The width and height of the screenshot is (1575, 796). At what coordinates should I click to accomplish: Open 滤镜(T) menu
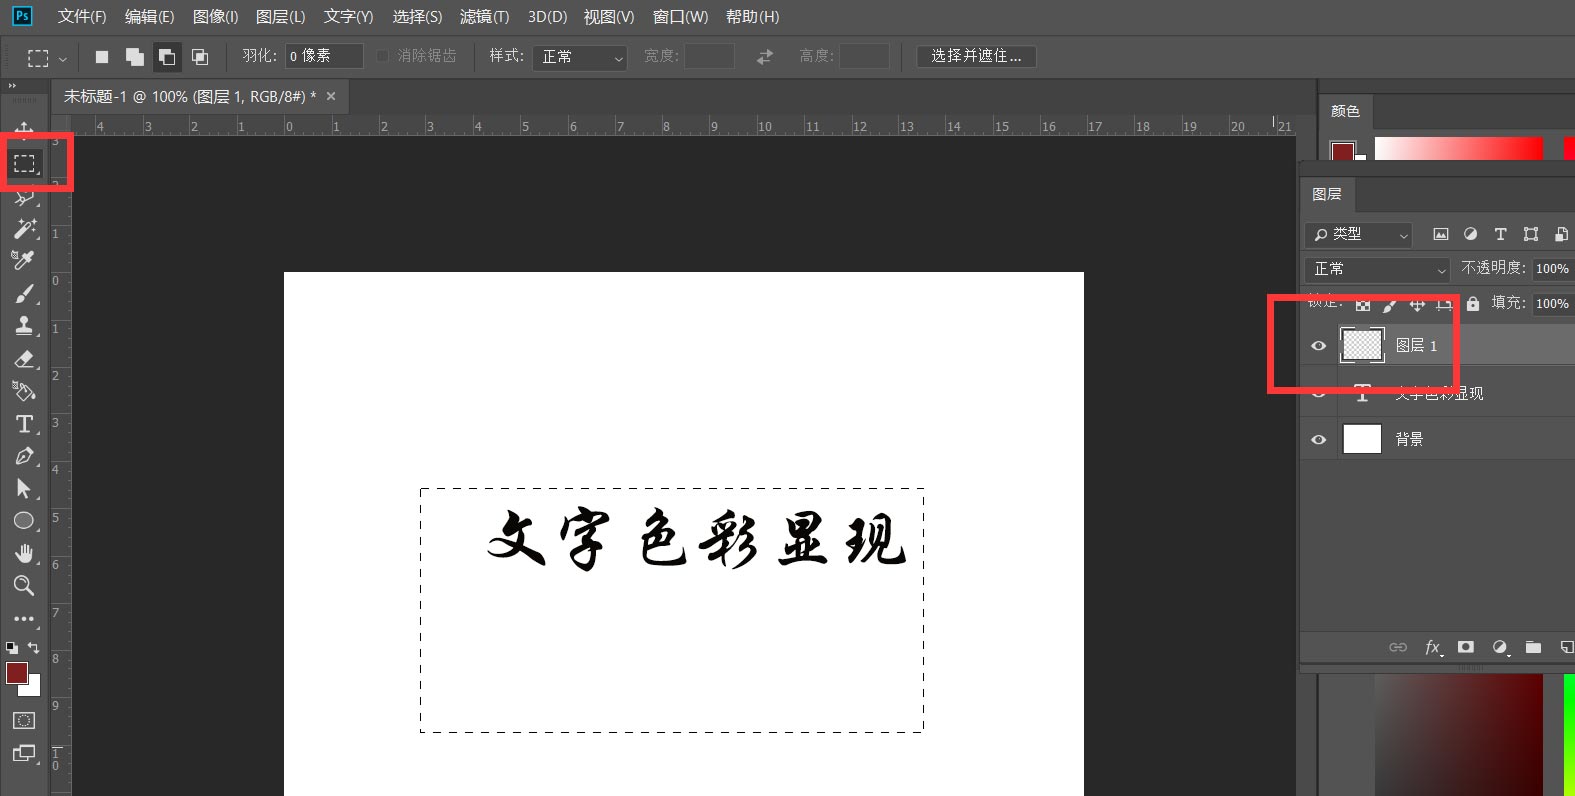(x=484, y=17)
